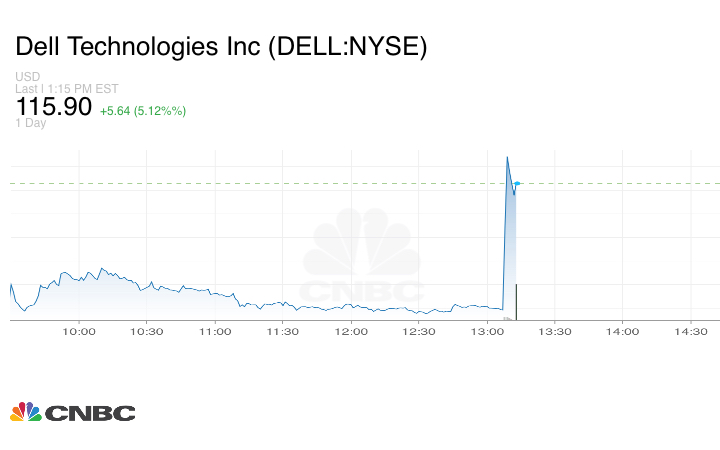Click the 12:30 time axis label
The image size is (720, 450).
(x=419, y=331)
